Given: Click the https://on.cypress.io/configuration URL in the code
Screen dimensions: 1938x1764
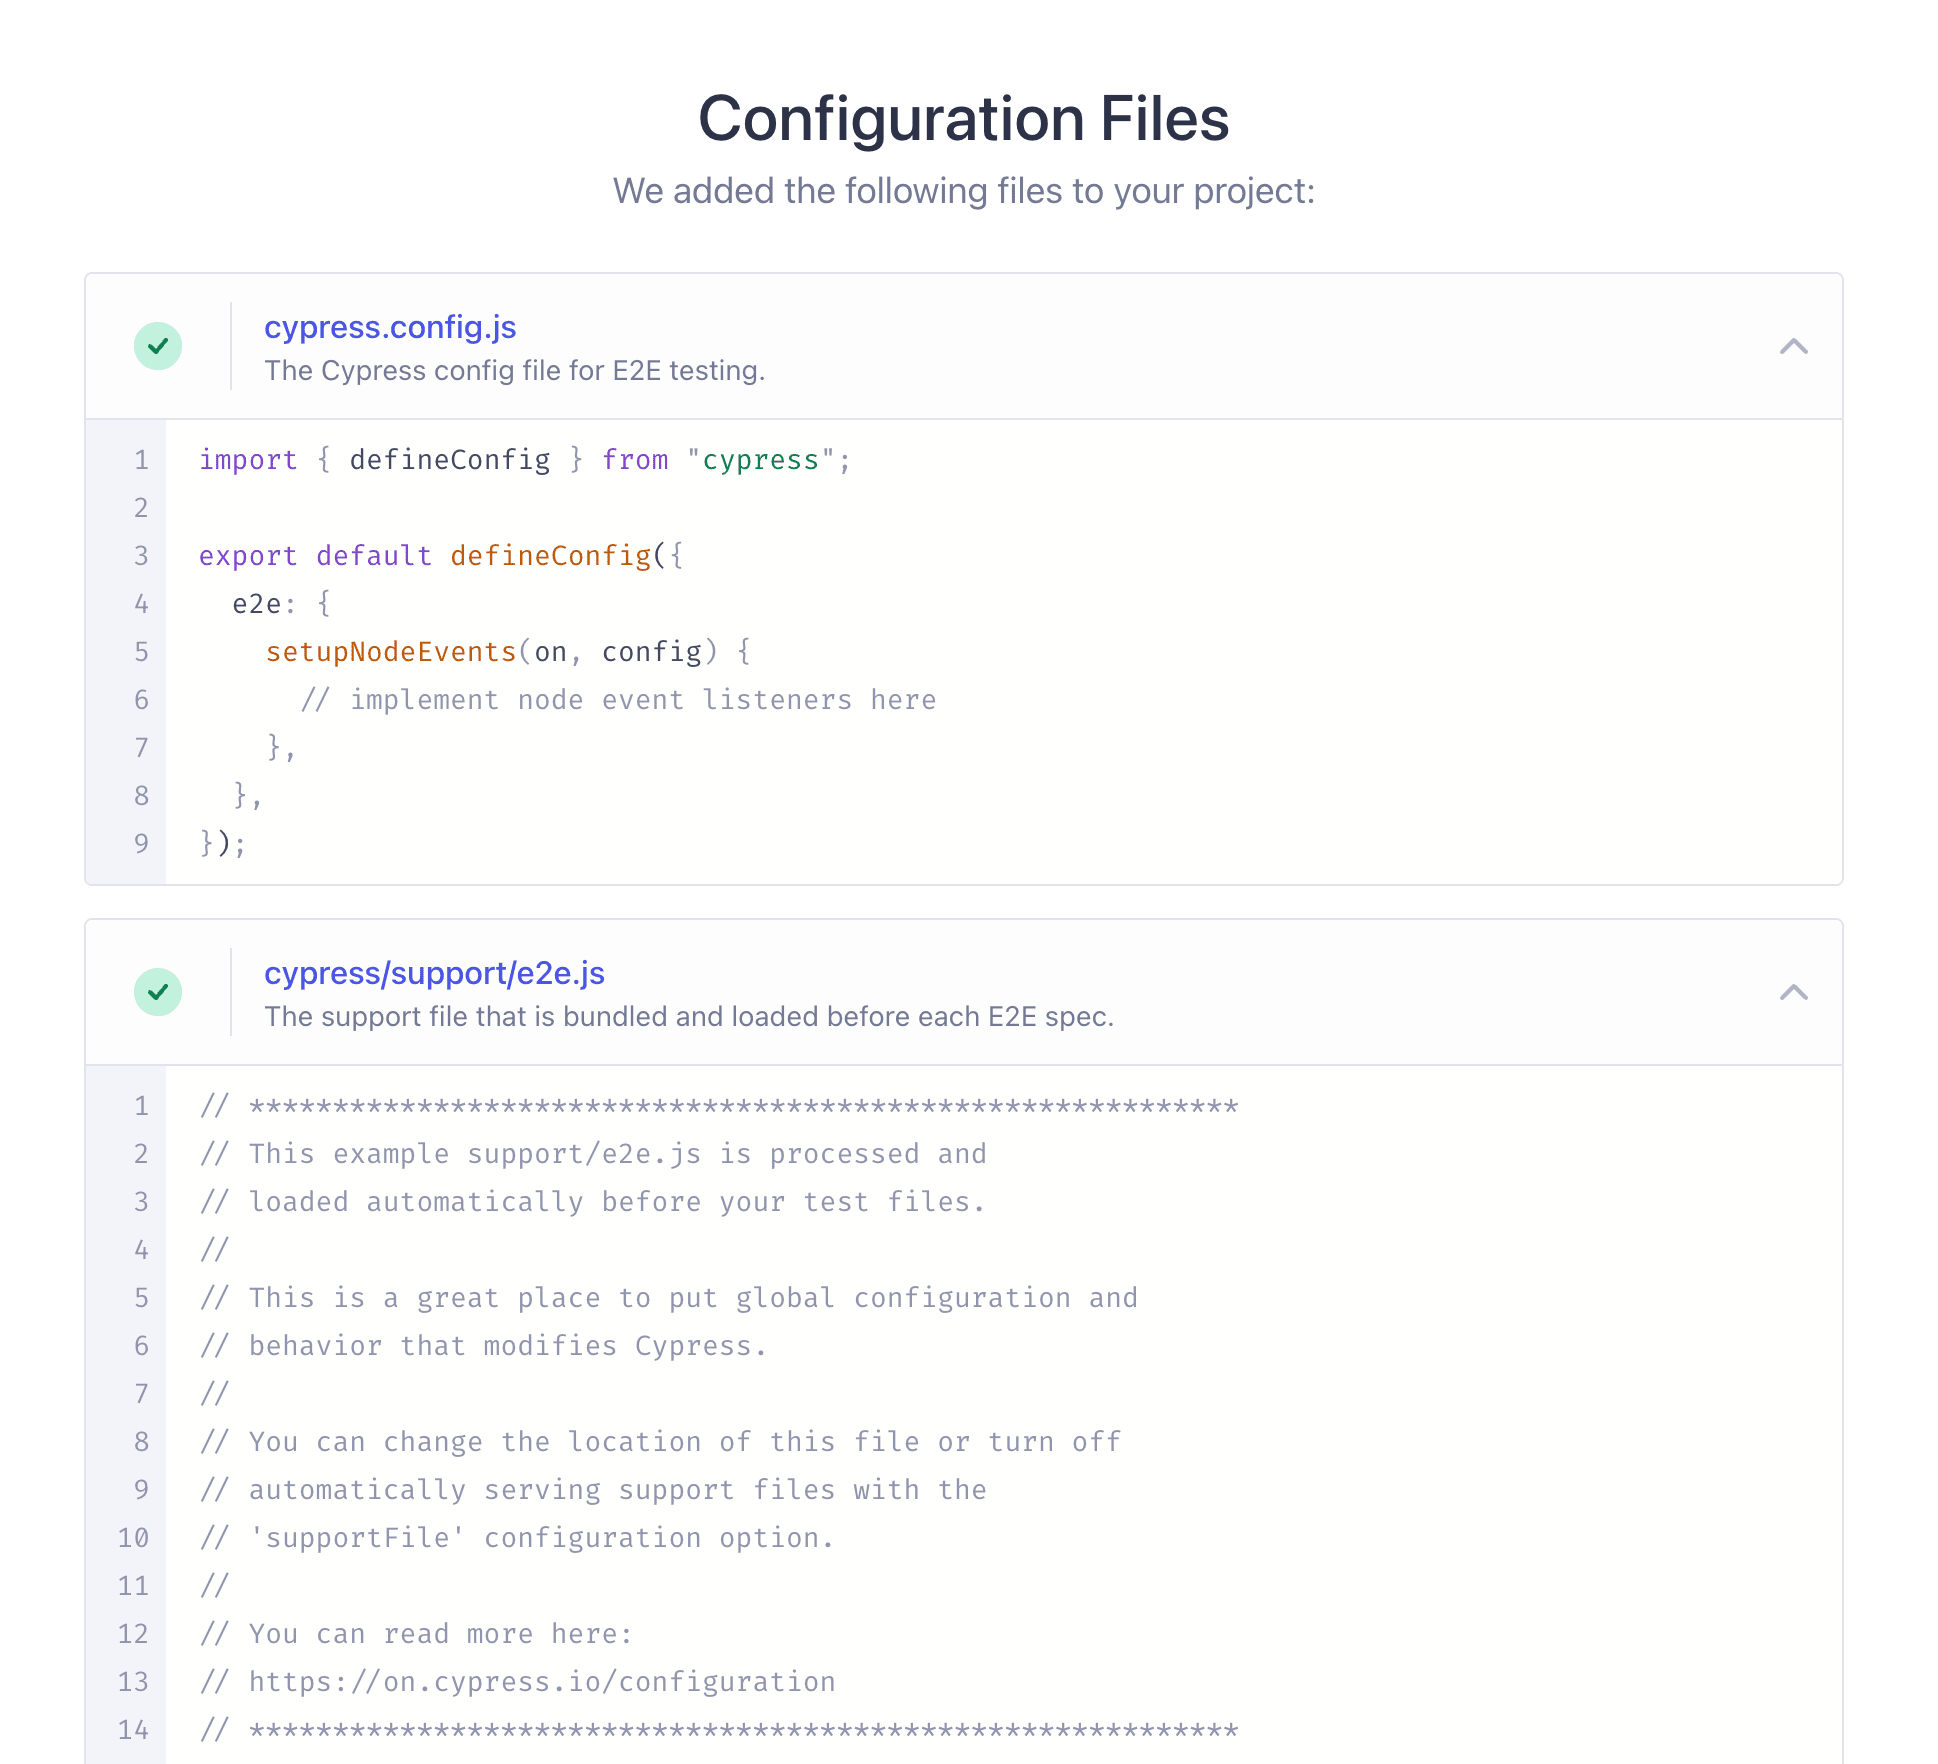Looking at the screenshot, I should pos(543,1681).
